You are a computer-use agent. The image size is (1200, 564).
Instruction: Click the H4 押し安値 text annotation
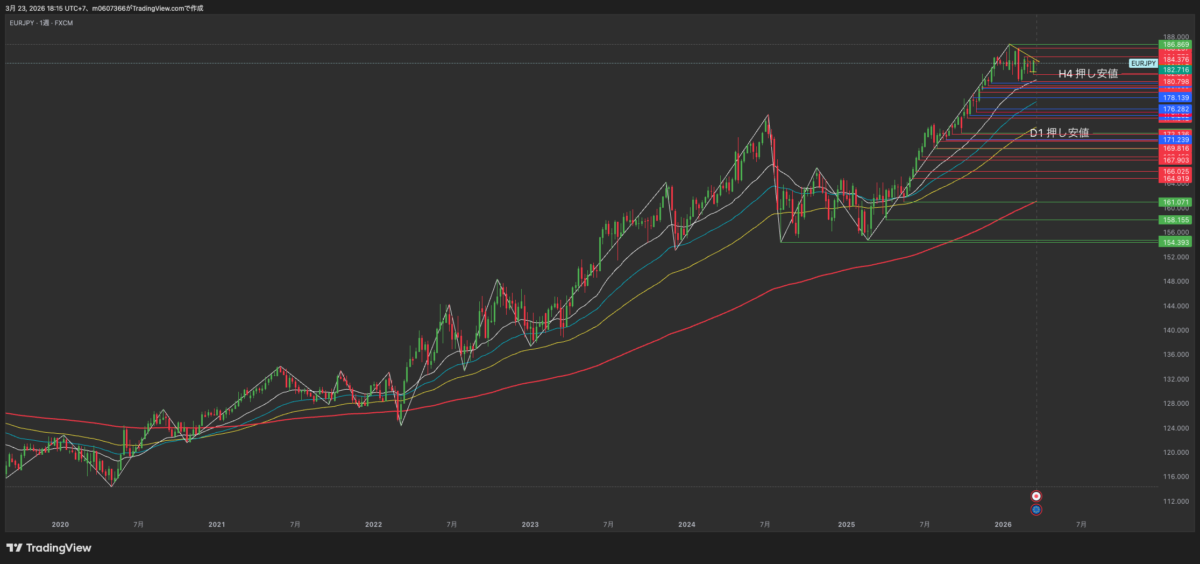pos(1088,73)
